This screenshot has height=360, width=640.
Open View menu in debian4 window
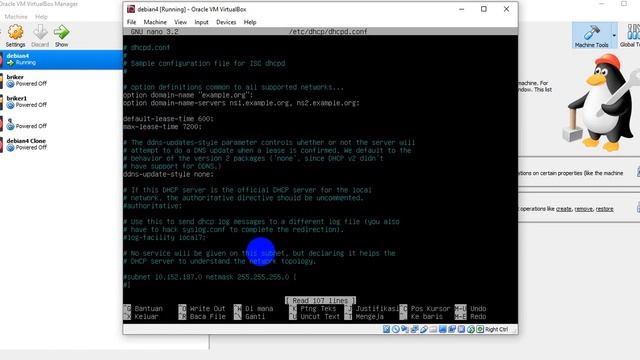coord(180,22)
